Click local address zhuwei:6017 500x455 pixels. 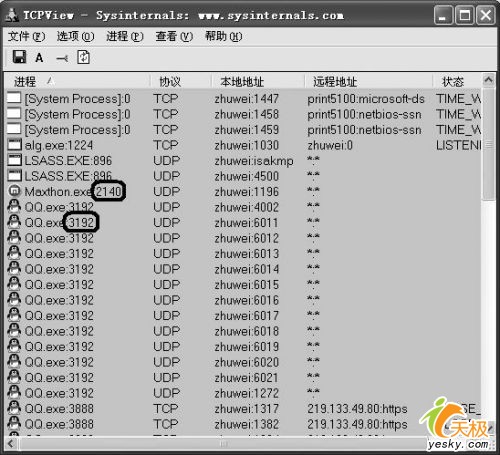(247, 316)
